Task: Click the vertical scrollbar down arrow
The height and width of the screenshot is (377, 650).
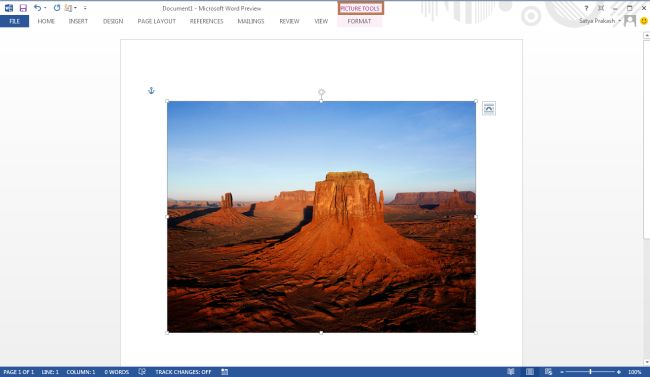Action: tap(646, 362)
